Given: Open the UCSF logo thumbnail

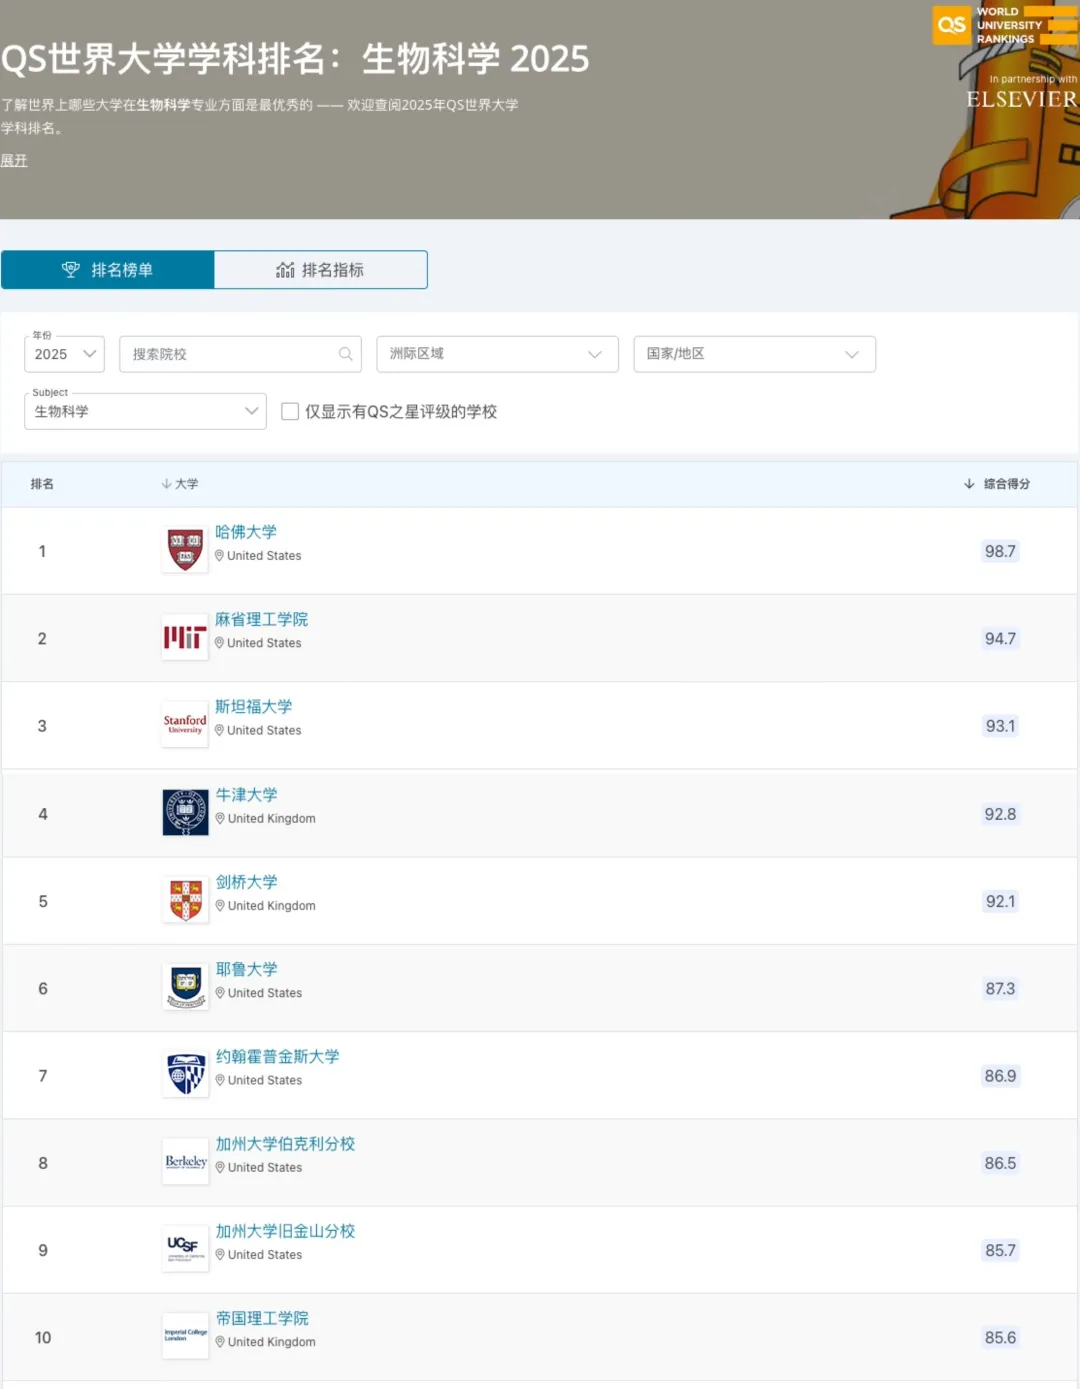Looking at the screenshot, I should click(x=186, y=1248).
